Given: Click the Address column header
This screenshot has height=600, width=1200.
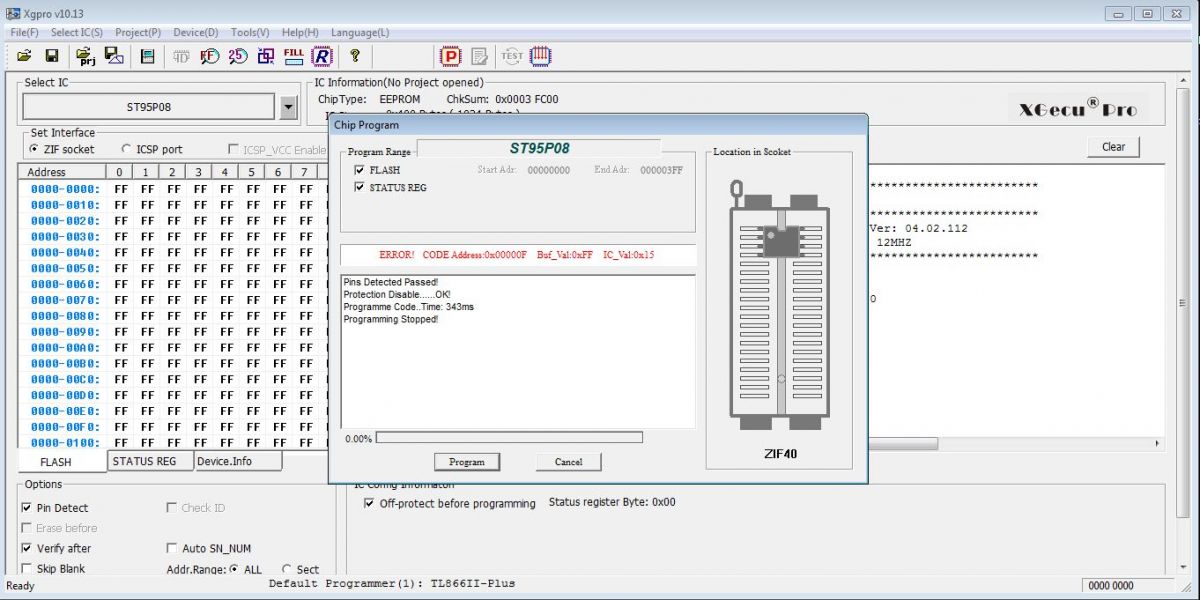Looking at the screenshot, I should 62,172.
